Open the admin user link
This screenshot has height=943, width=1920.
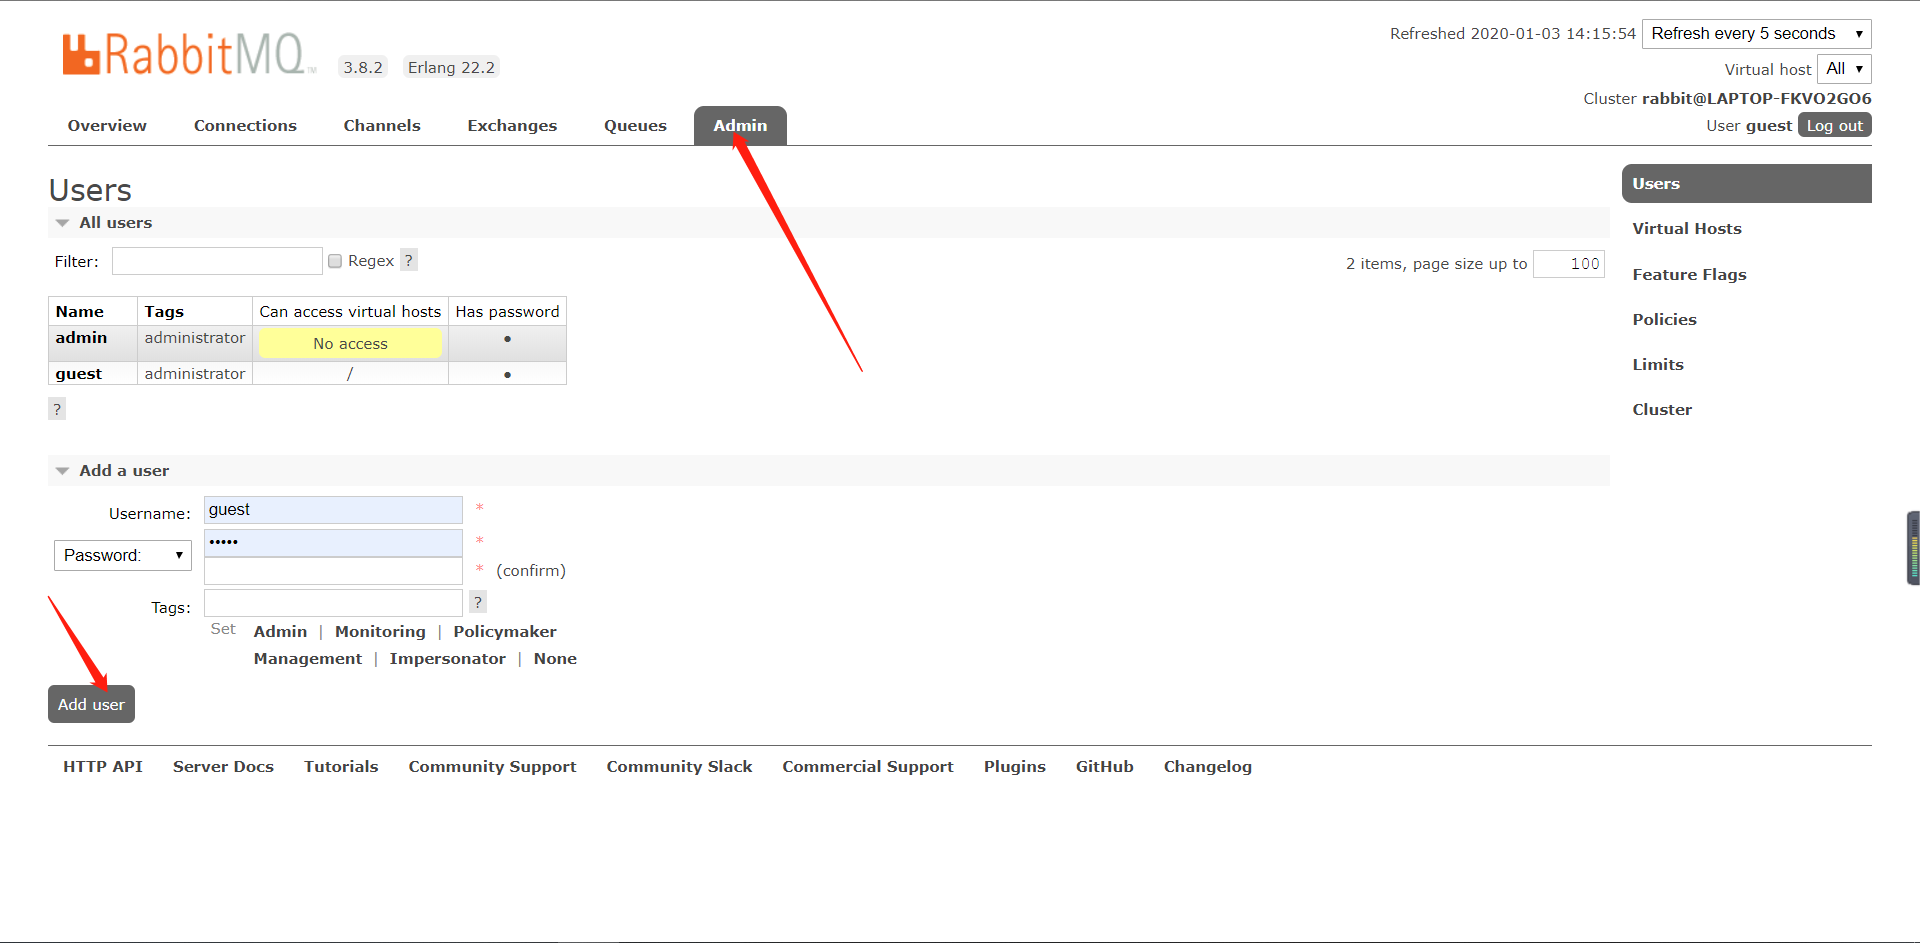(x=81, y=338)
